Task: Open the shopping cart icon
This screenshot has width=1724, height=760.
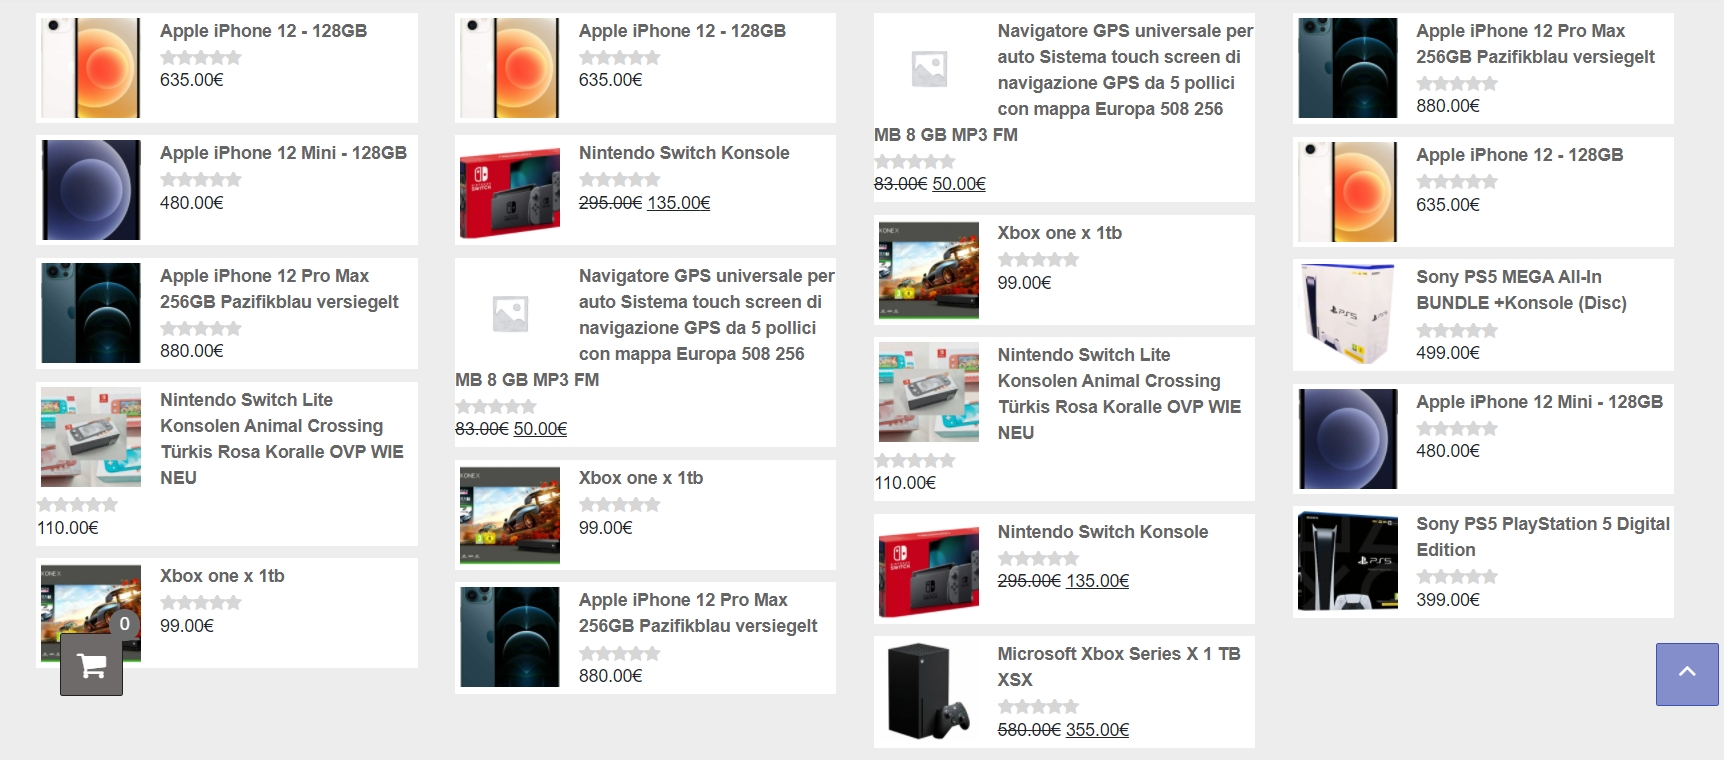Action: 91,665
